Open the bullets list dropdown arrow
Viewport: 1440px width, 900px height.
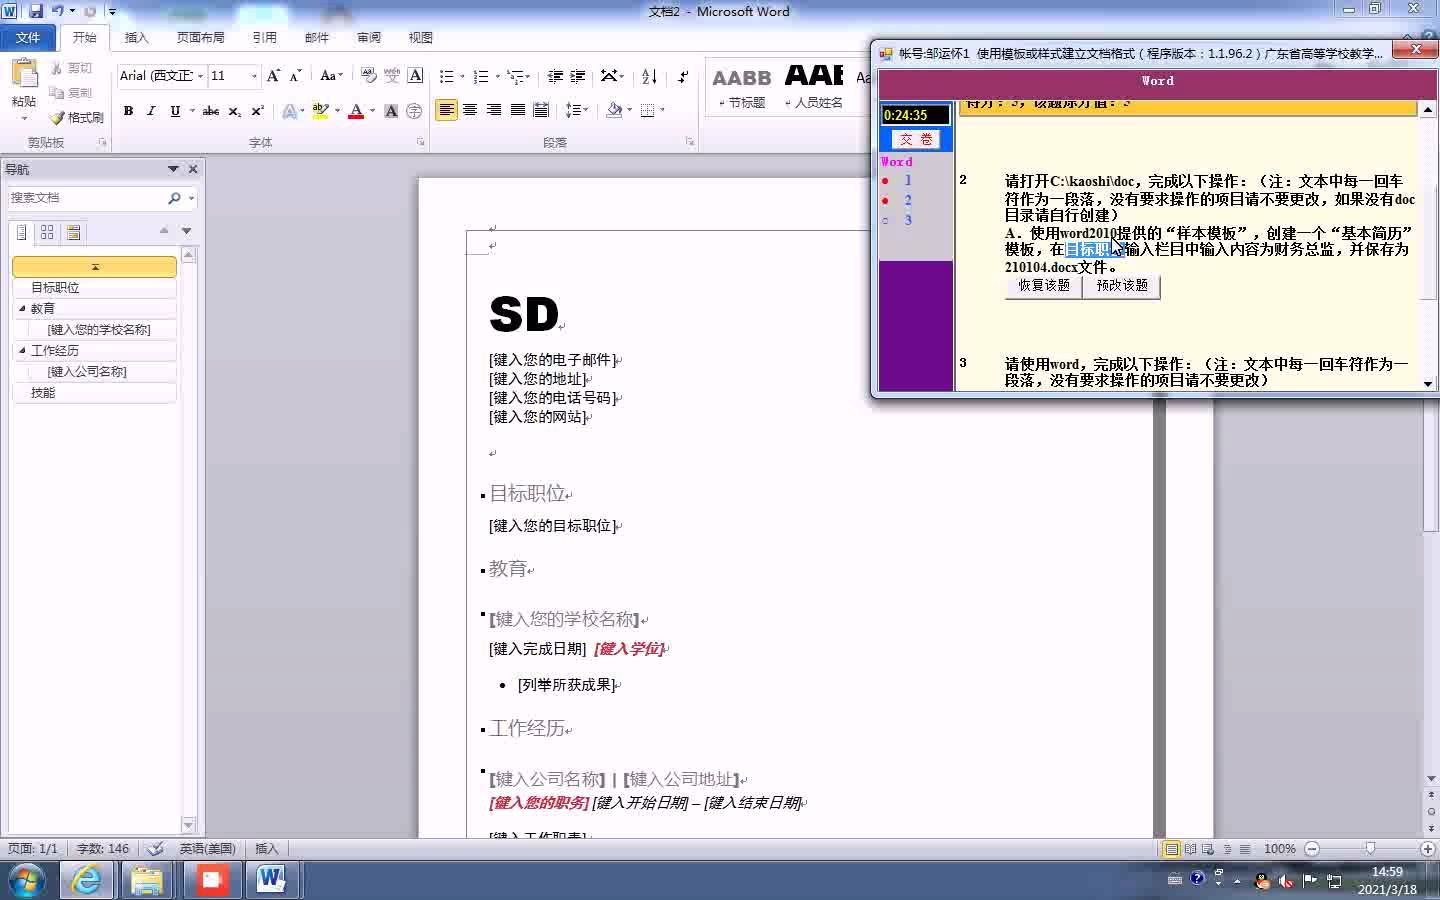click(462, 76)
